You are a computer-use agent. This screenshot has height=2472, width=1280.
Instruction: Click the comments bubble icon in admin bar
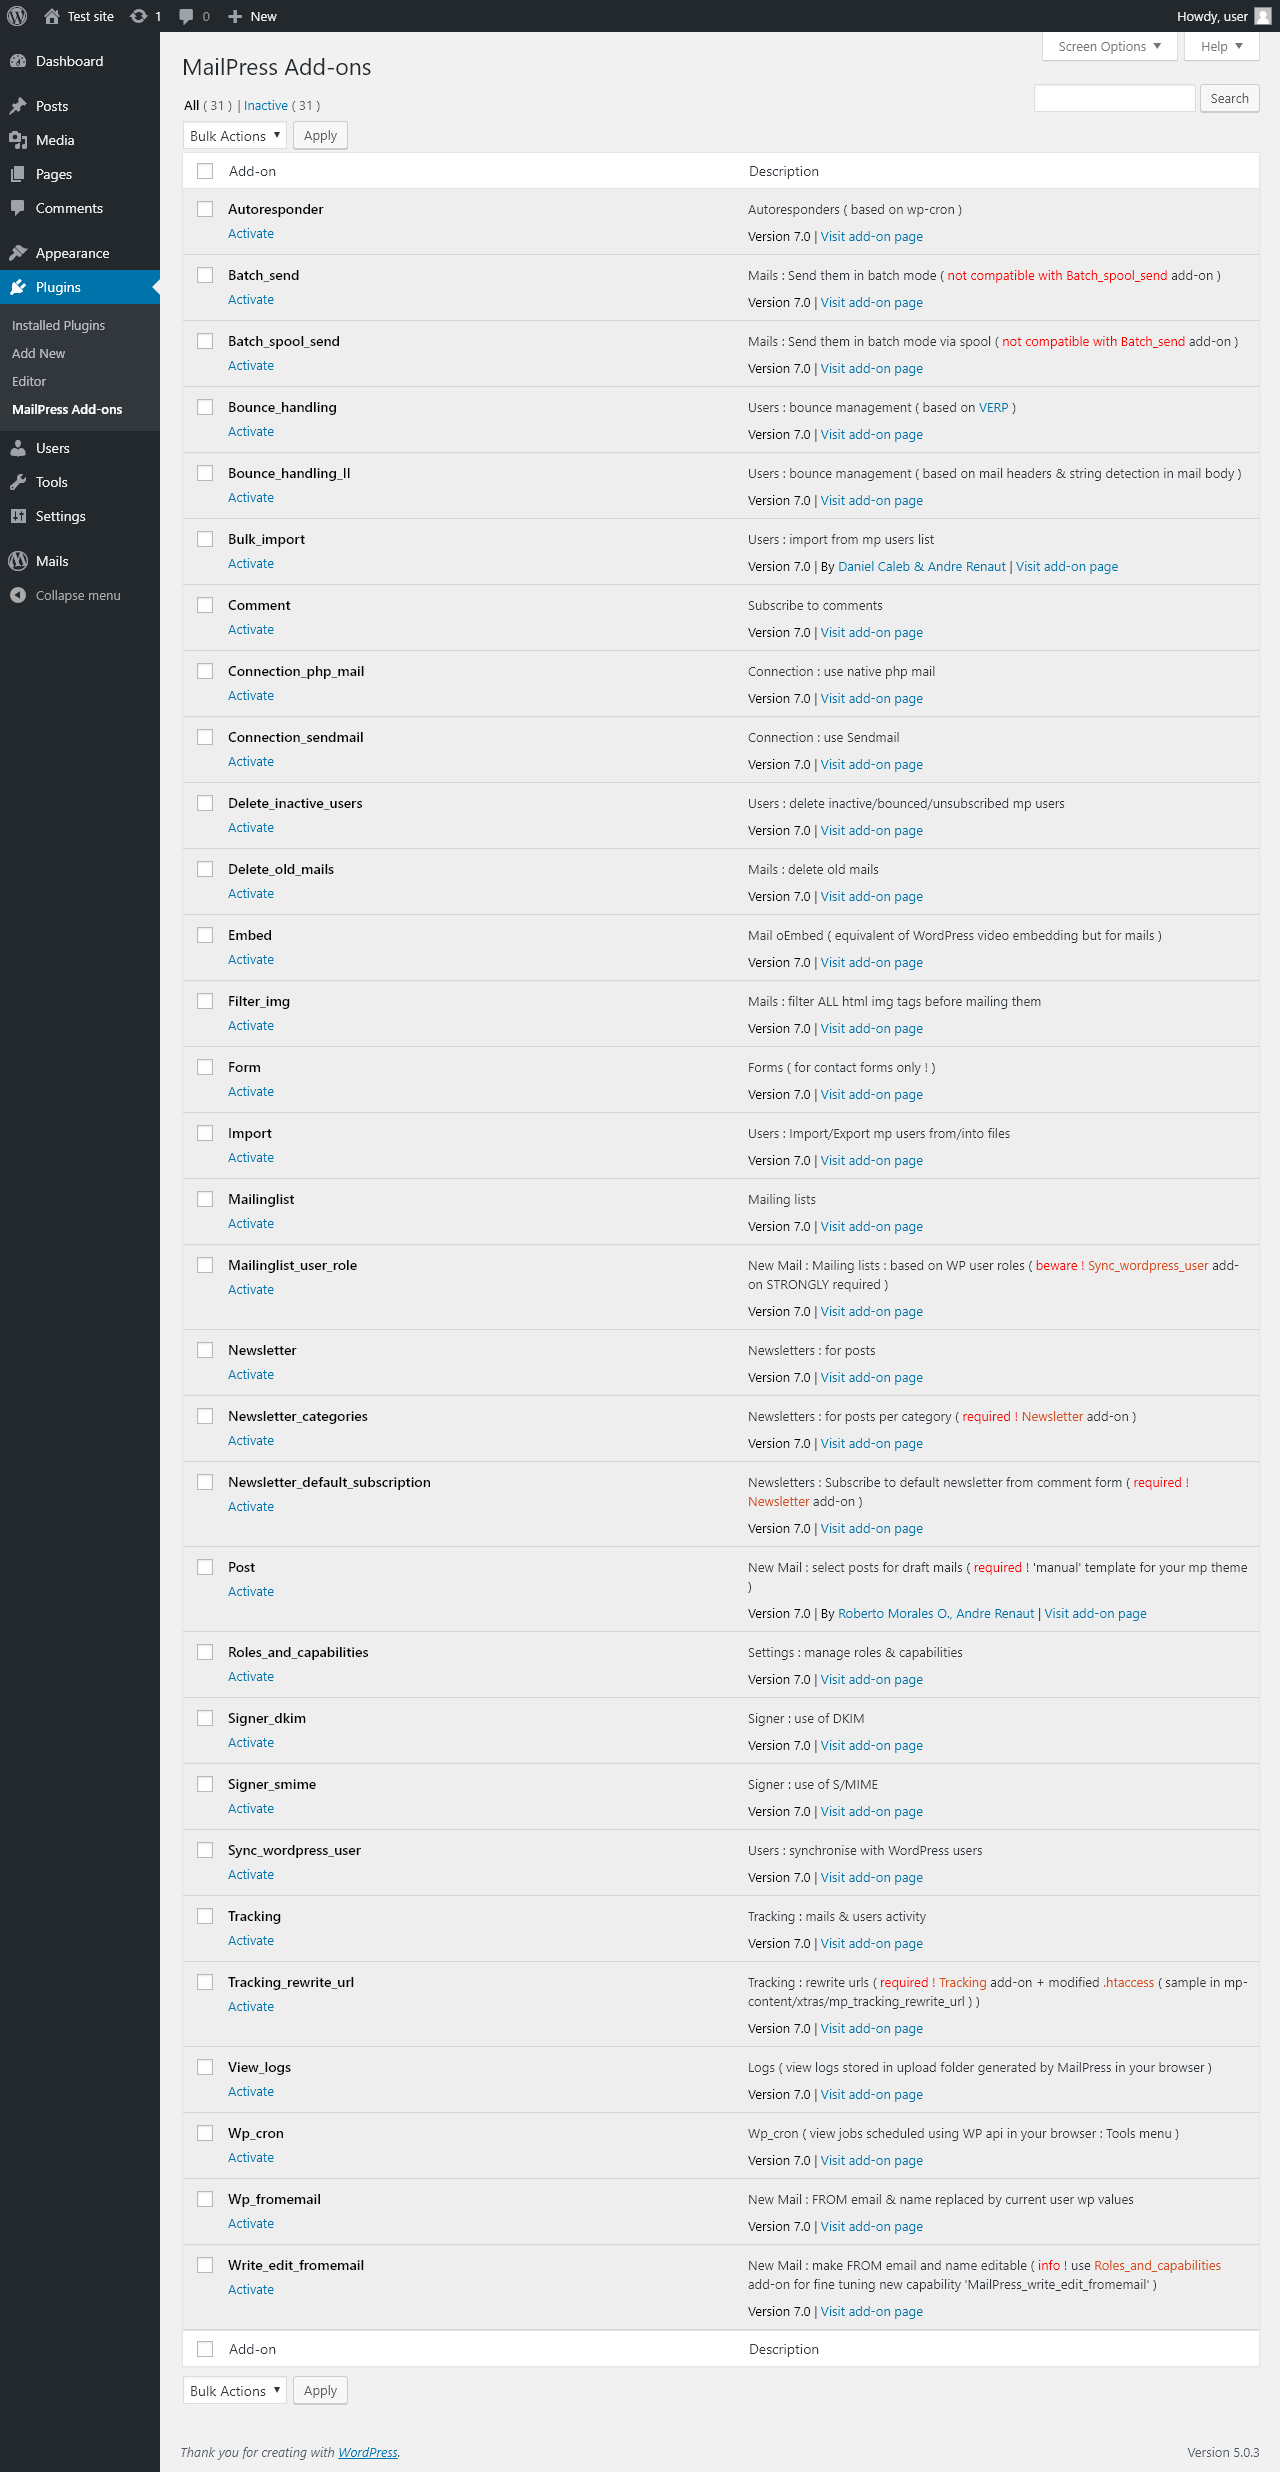click(x=186, y=16)
